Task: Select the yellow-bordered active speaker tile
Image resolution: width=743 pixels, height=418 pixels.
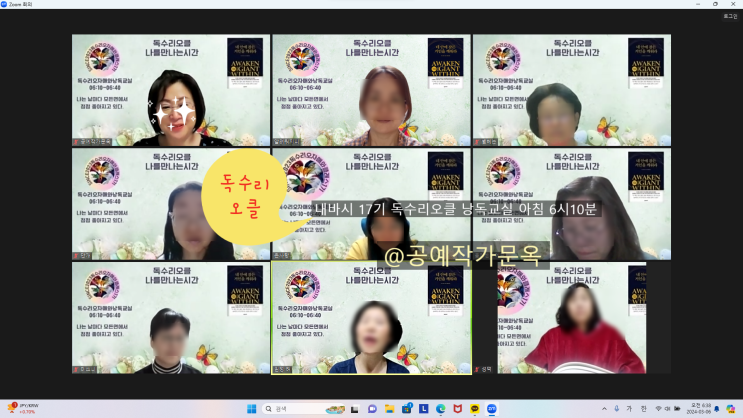Action: pyautogui.click(x=372, y=318)
